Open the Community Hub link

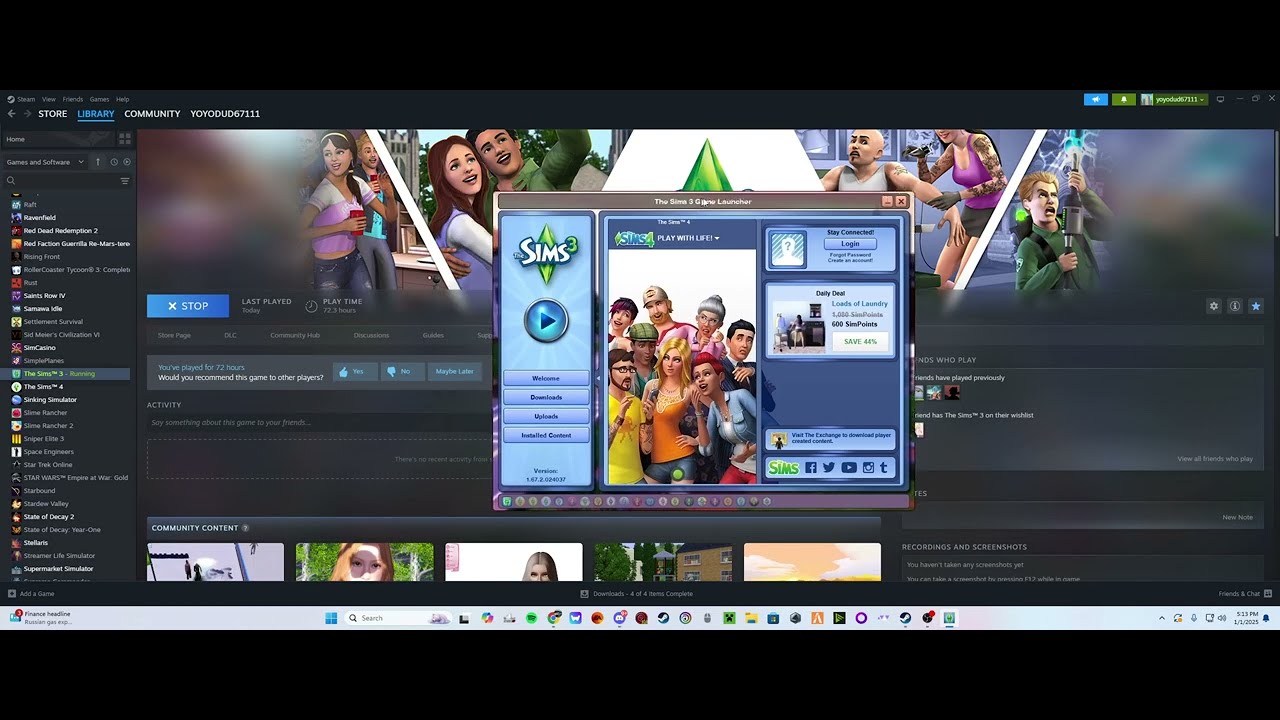coord(295,335)
